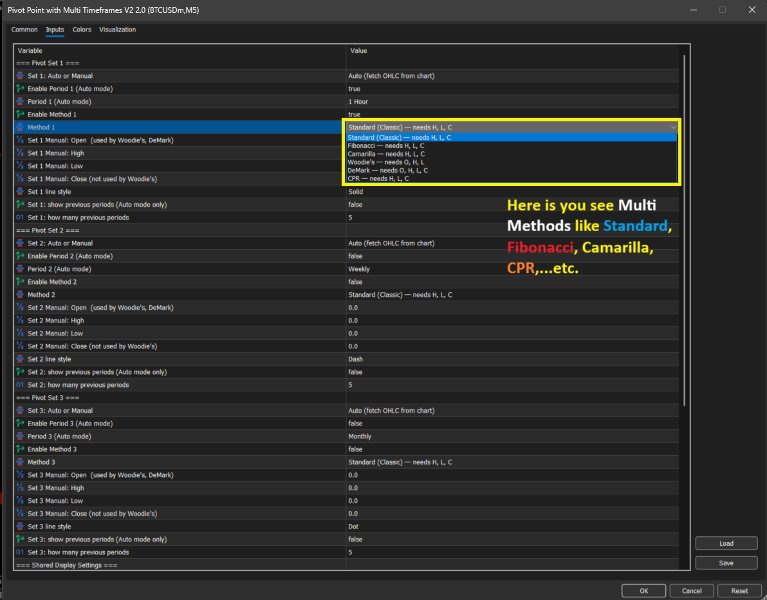Click the OK button
Viewport: 767px width, 600px height.
pyautogui.click(x=644, y=591)
